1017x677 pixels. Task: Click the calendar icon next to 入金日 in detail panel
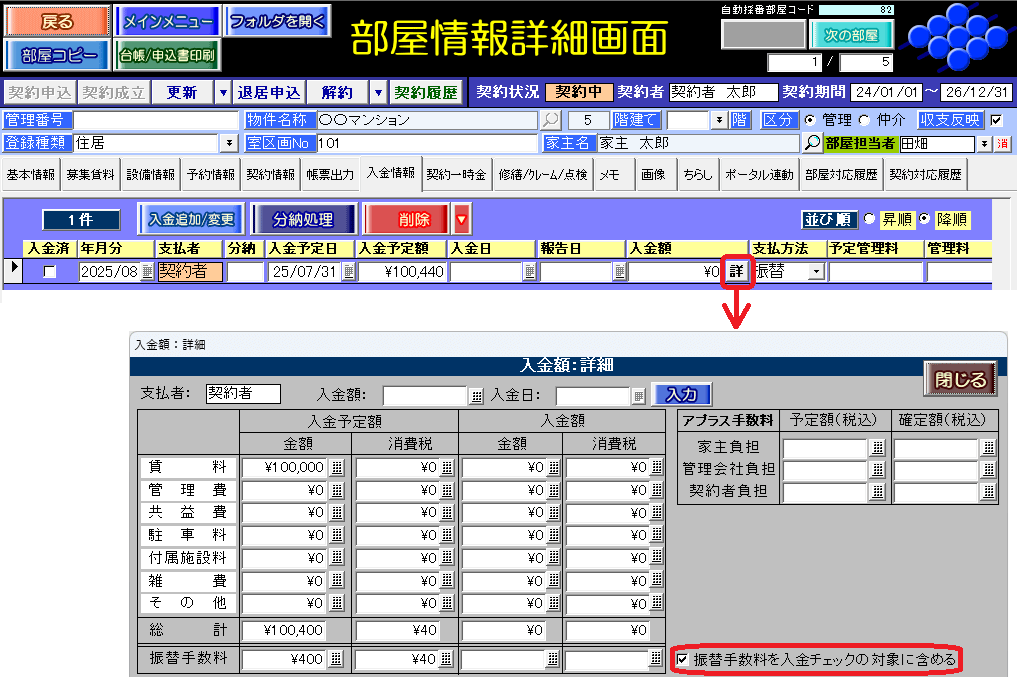click(x=637, y=395)
